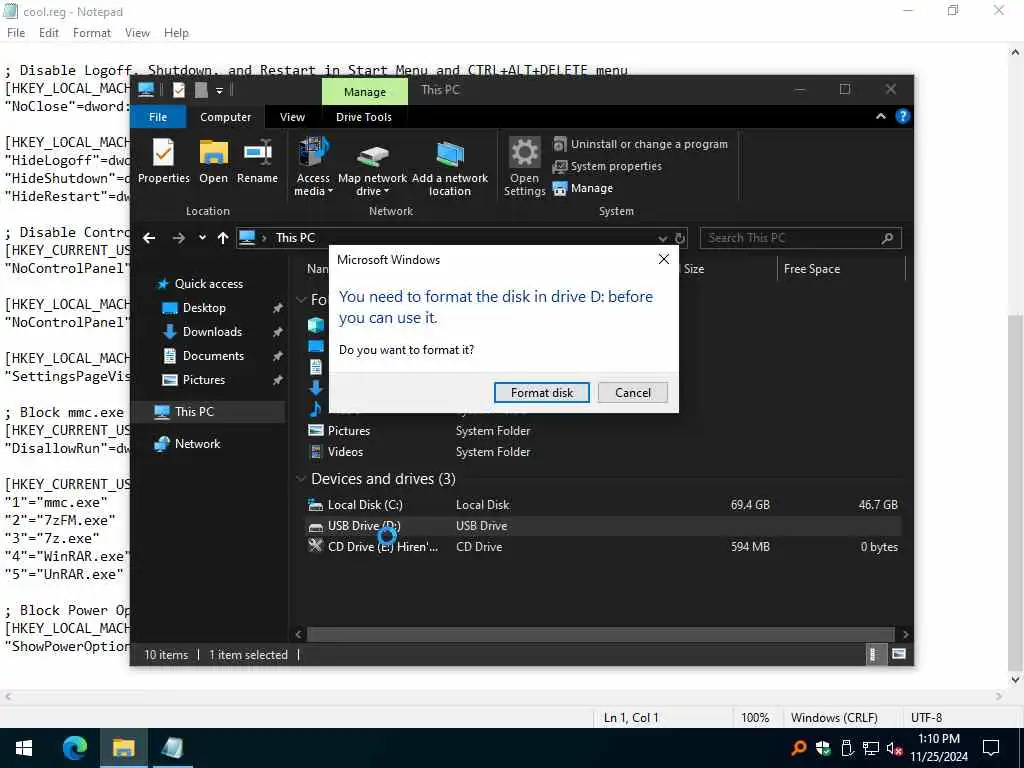This screenshot has height=768, width=1024.
Task: Click the Up one level arrow
Action: (223, 238)
